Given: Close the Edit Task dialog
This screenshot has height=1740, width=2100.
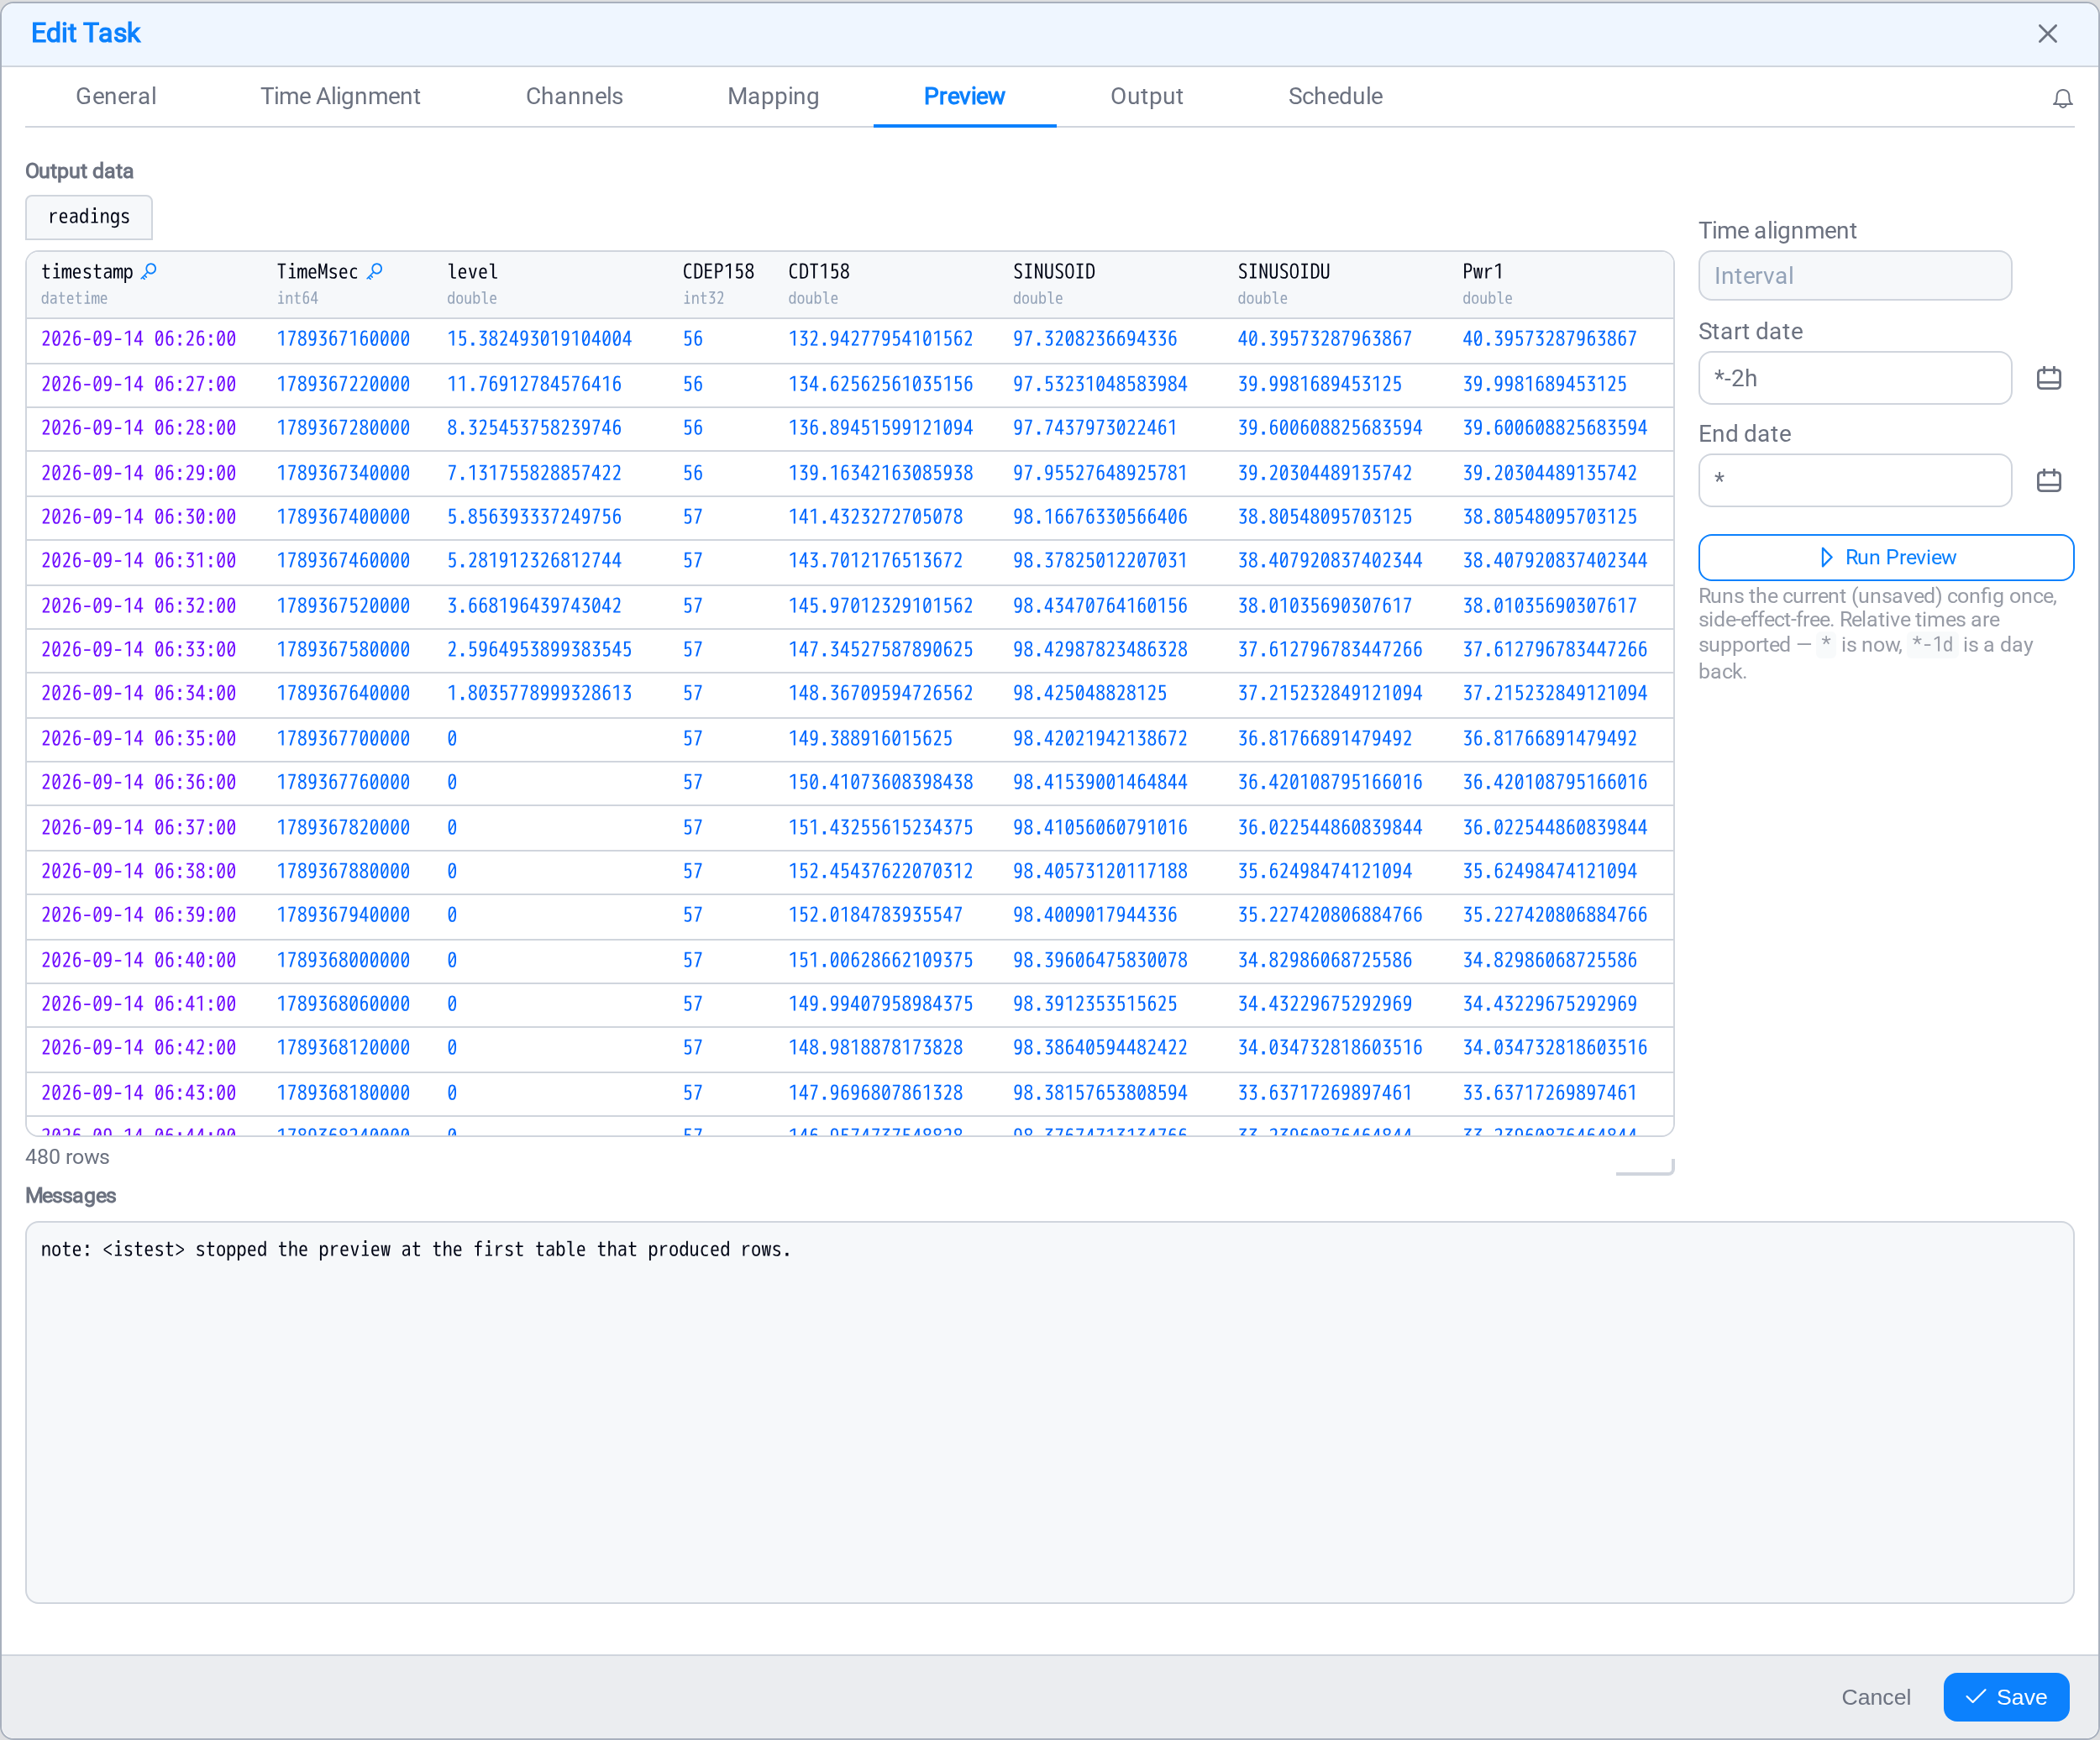Looking at the screenshot, I should pyautogui.click(x=2047, y=34).
